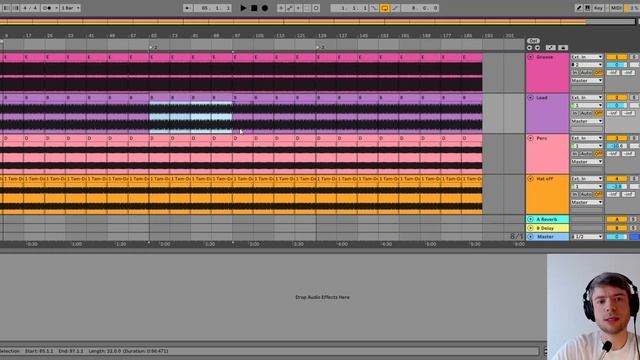Viewport: 640px width, 360px height.
Task: Select the Groove track pink color header
Action: pyautogui.click(x=547, y=73)
